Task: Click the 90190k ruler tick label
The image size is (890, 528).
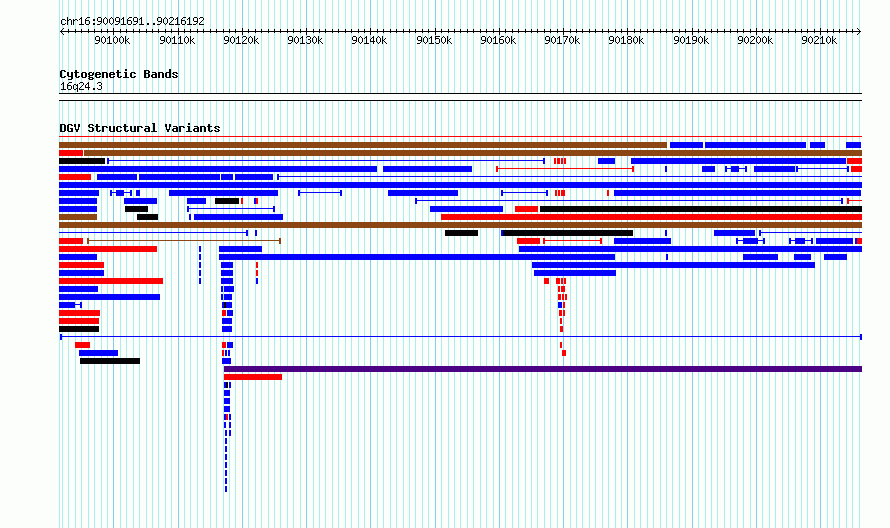Action: pyautogui.click(x=691, y=40)
